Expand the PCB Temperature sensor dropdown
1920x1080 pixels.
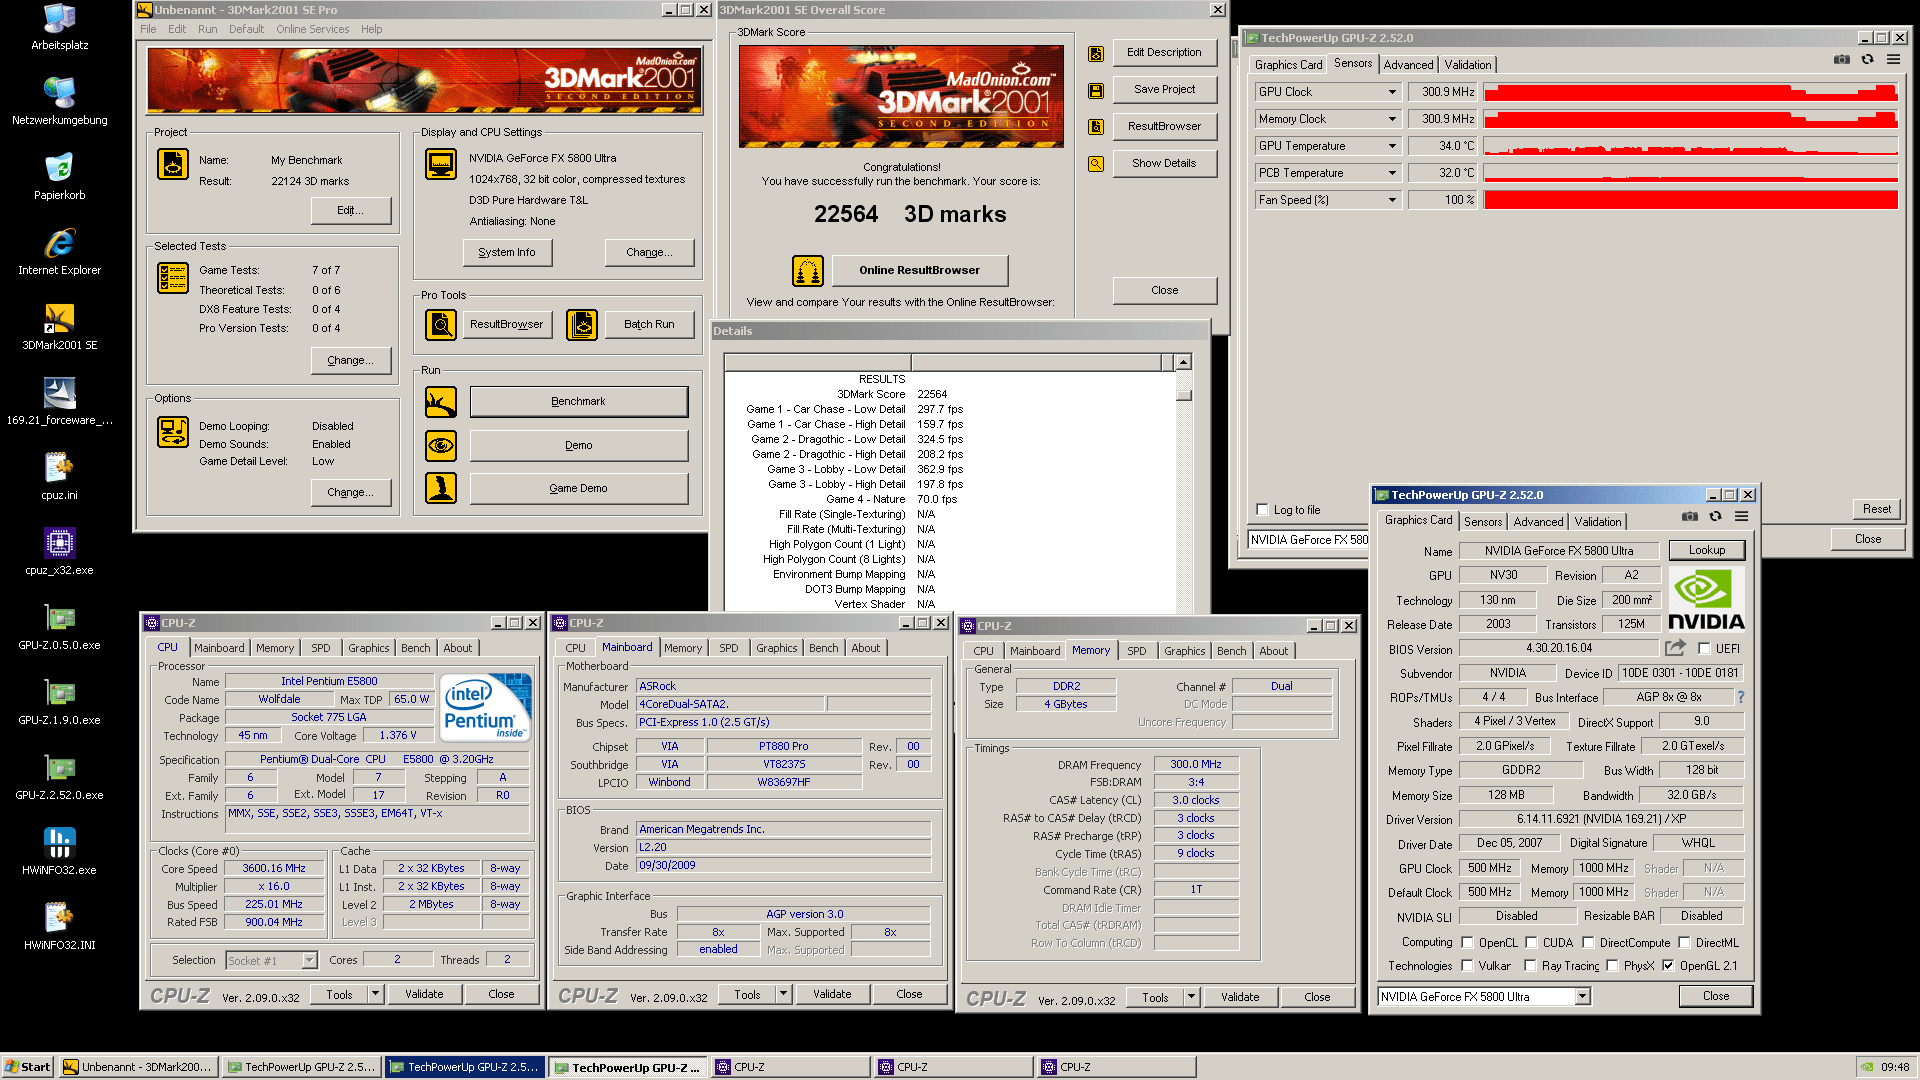point(1391,173)
